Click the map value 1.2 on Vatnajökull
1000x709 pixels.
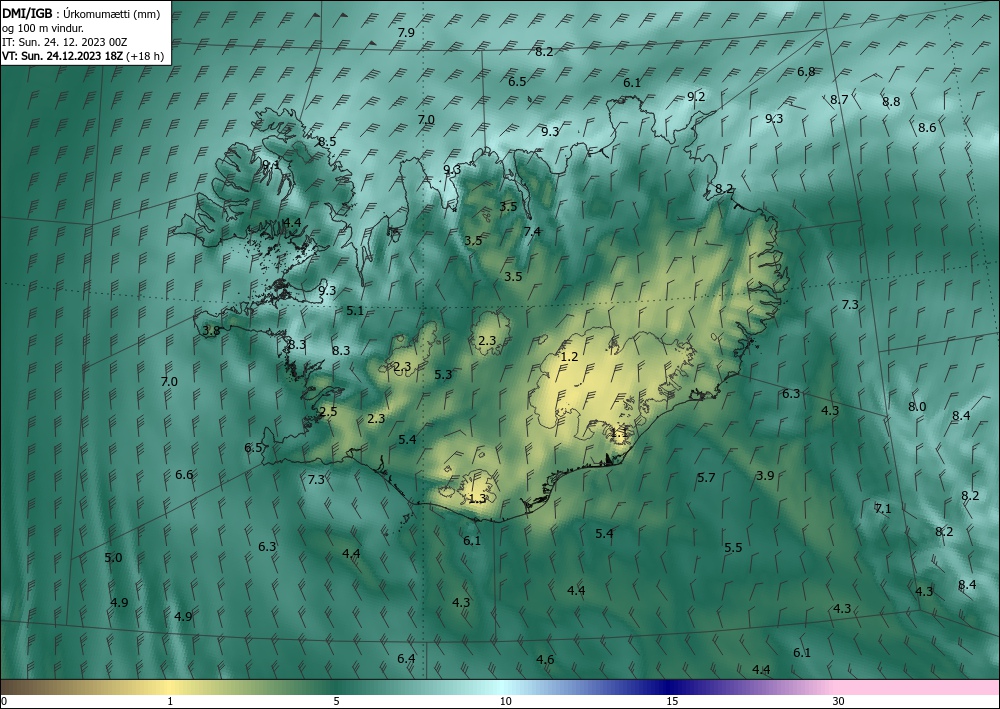[569, 356]
